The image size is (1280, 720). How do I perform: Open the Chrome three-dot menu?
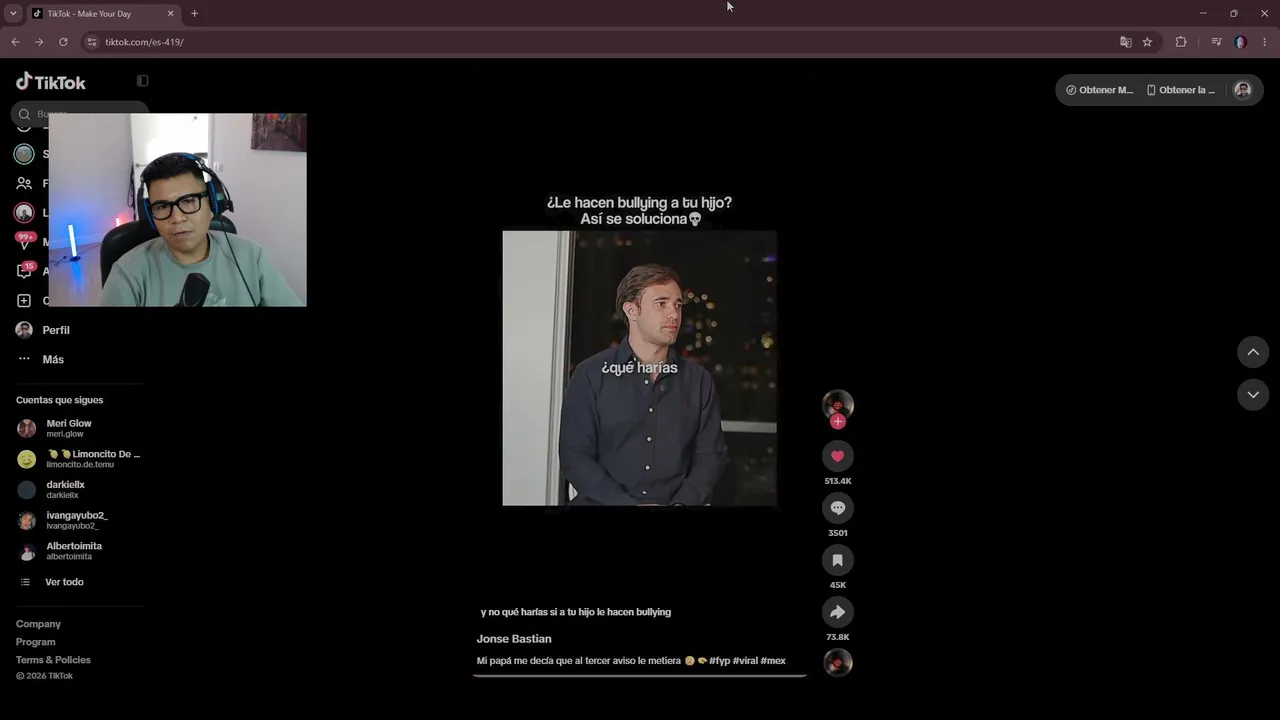1265,42
